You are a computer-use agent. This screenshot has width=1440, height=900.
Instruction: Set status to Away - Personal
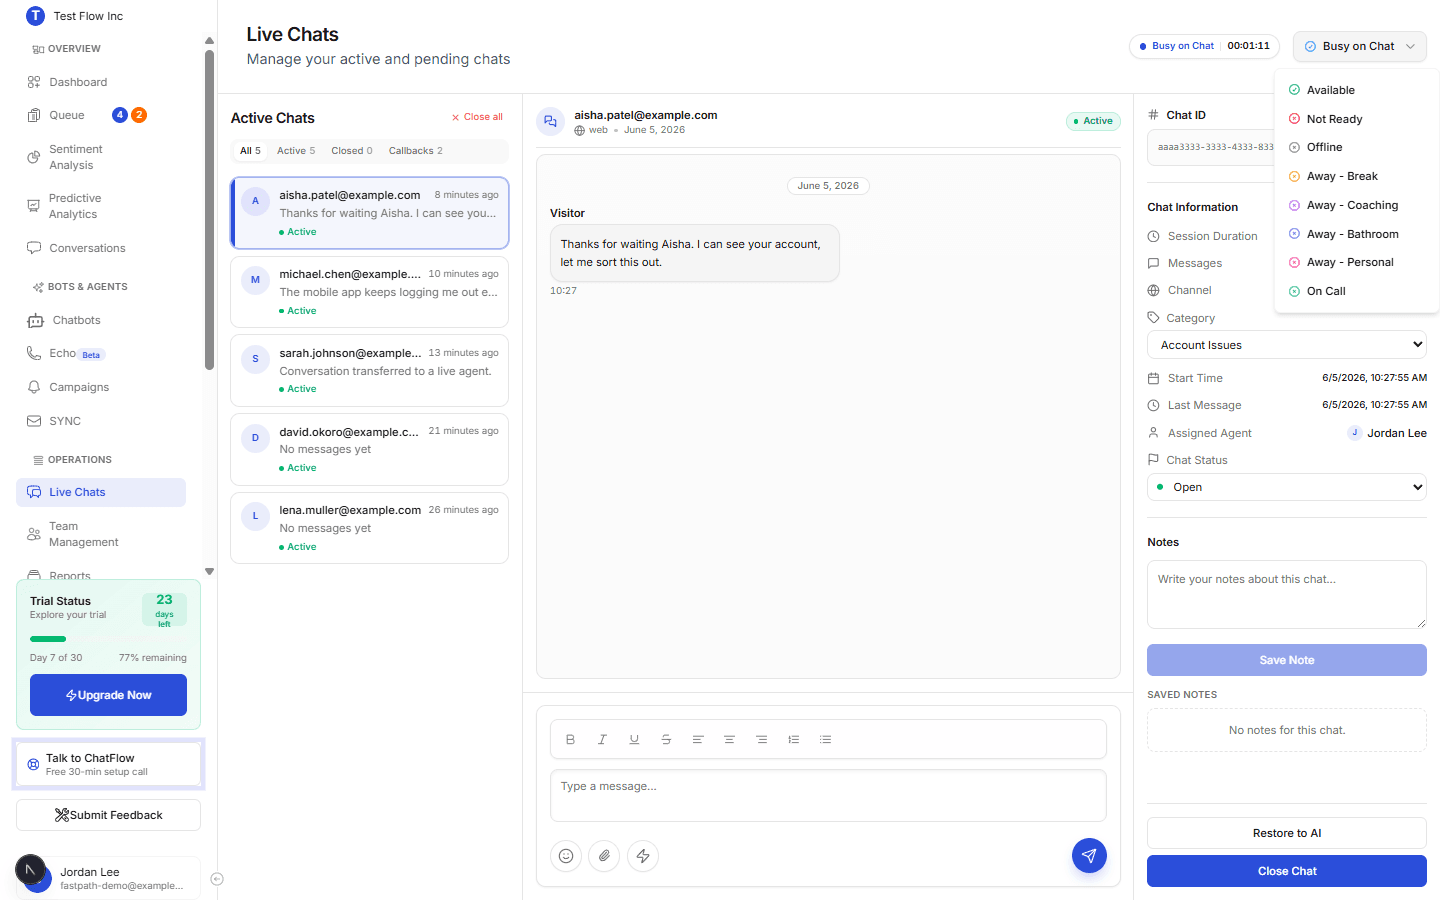click(x=1357, y=262)
